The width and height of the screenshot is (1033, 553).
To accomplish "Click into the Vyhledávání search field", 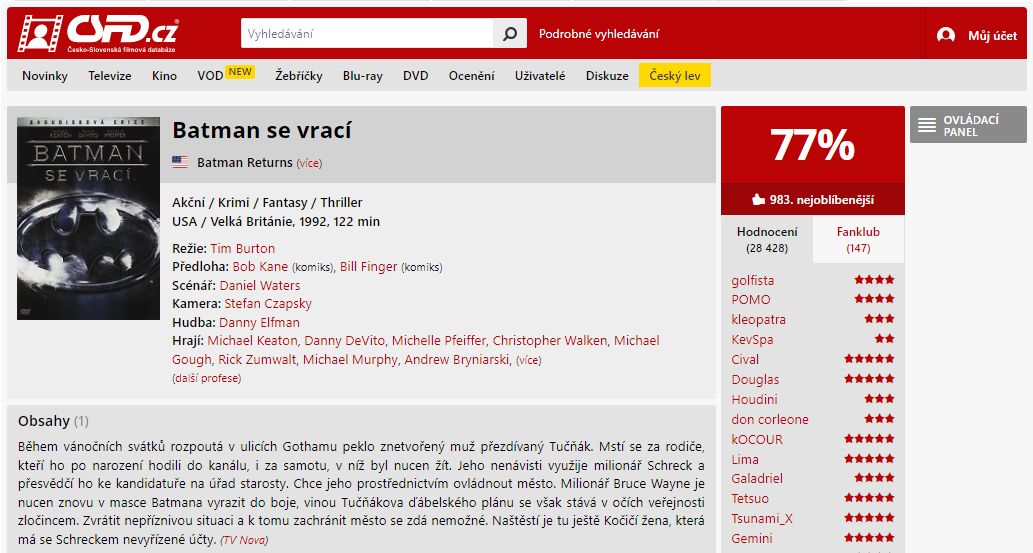I will tap(368, 34).
